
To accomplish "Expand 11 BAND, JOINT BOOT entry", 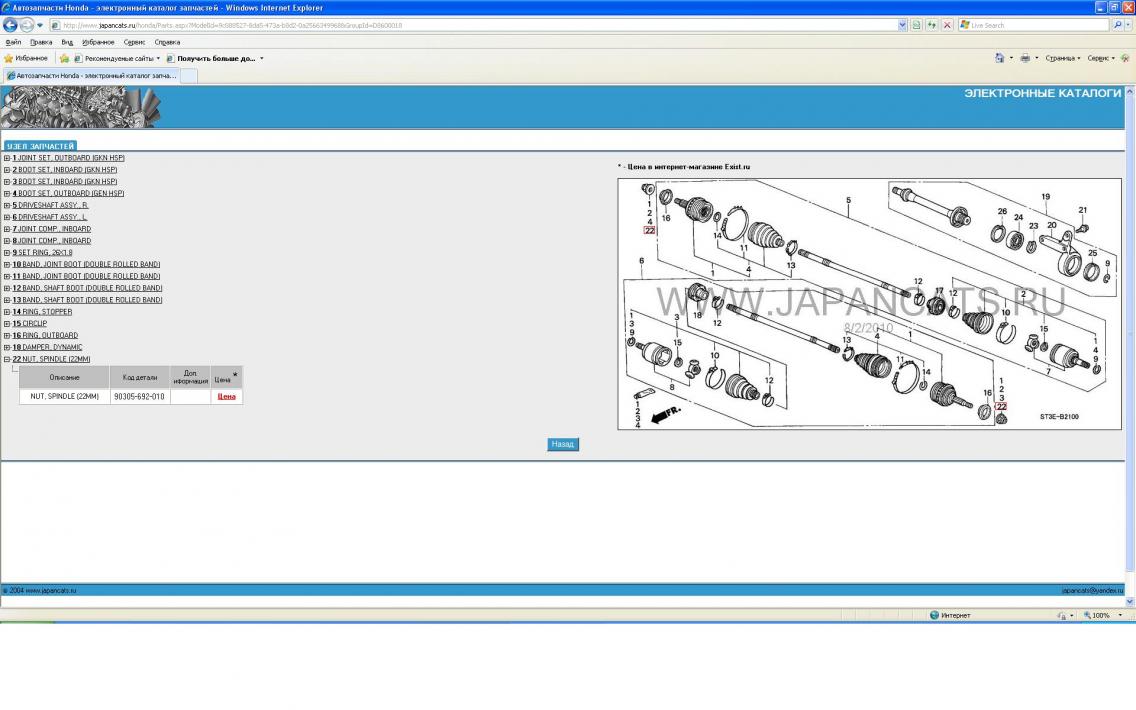I will pyautogui.click(x=7, y=276).
